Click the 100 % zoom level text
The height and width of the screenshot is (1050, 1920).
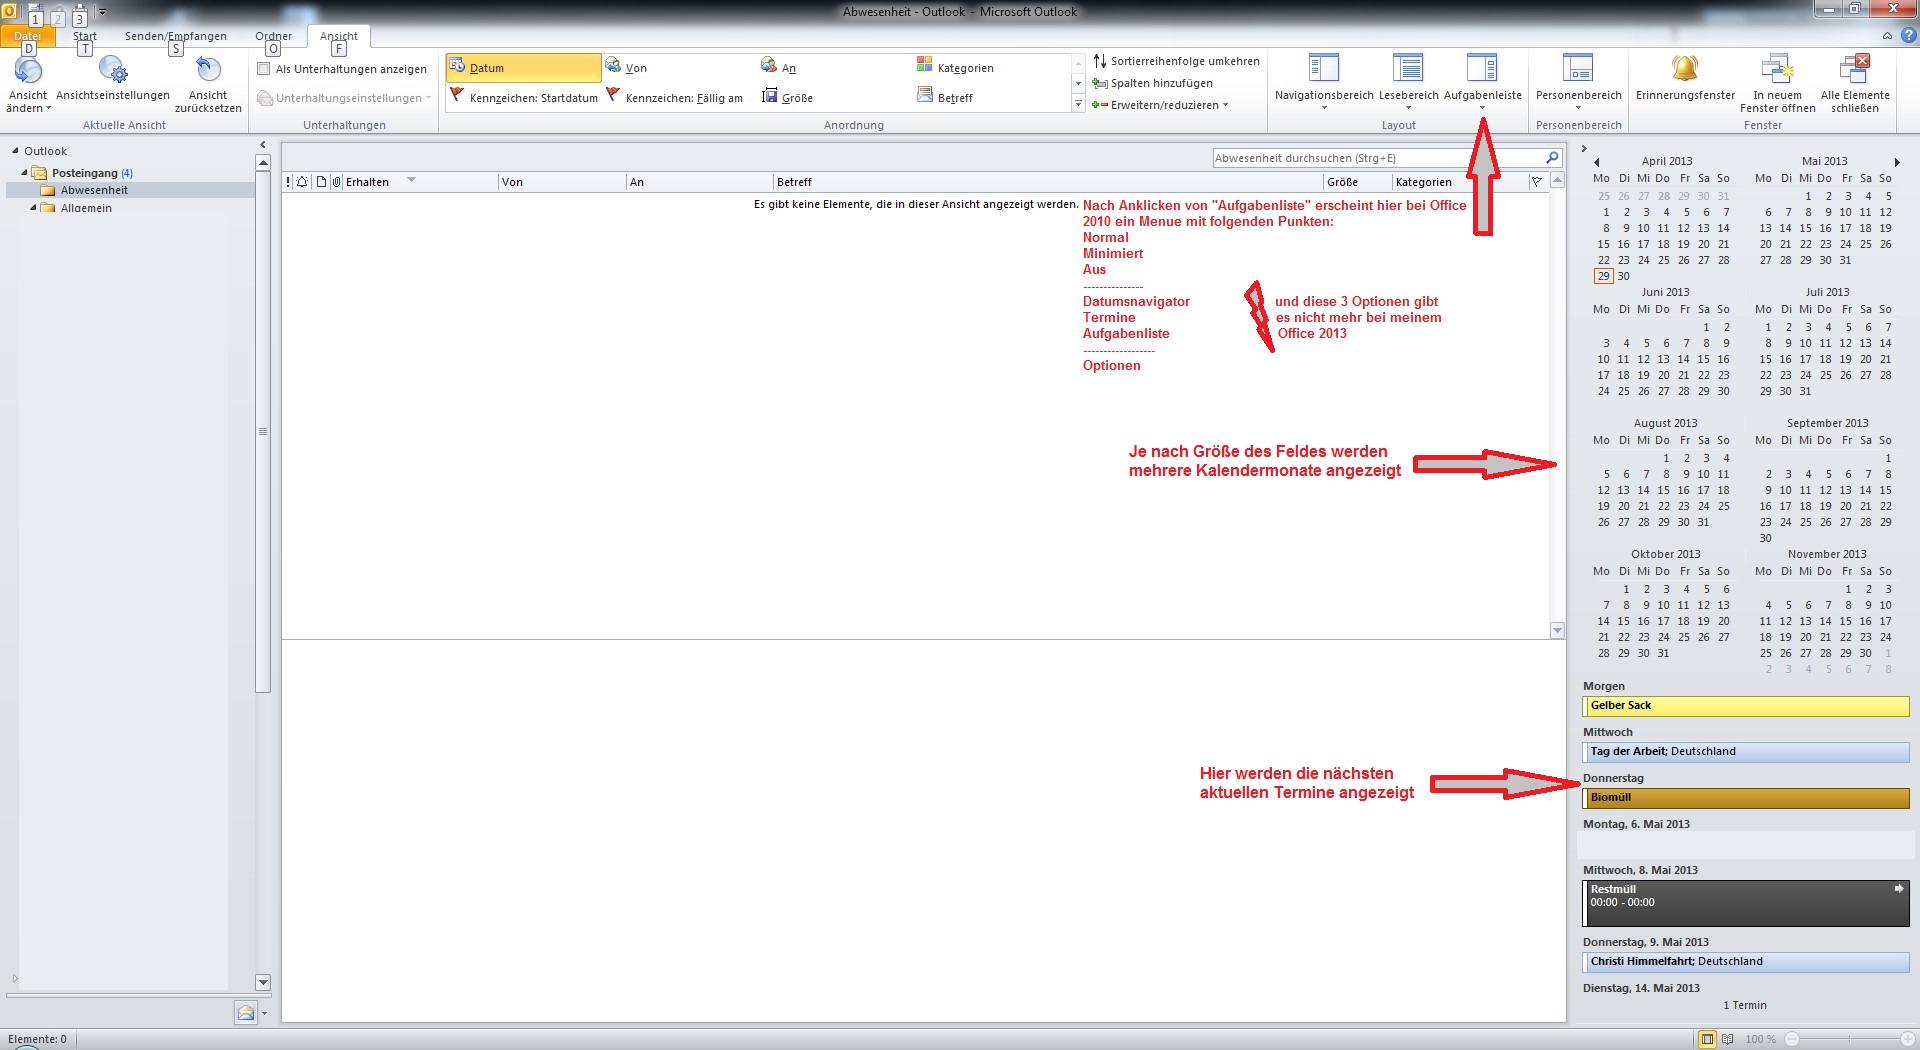(1761, 1039)
